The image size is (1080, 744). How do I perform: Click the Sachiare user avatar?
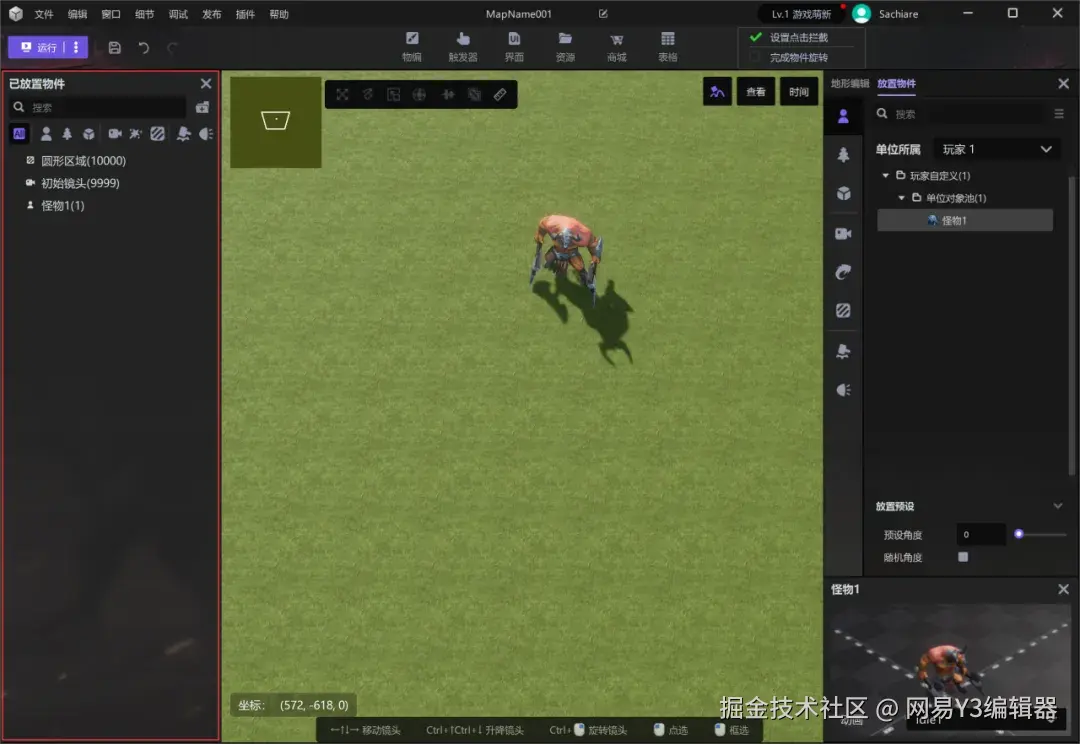tap(862, 14)
